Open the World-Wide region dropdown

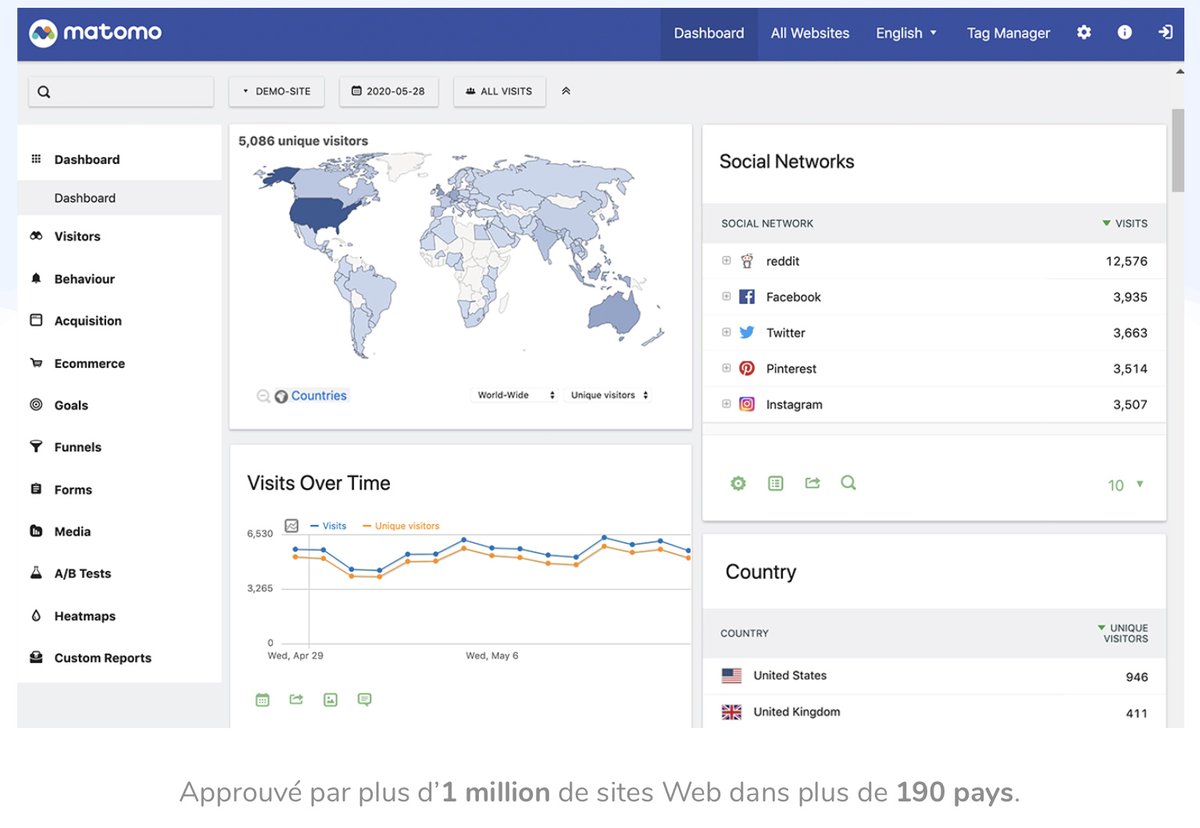(x=515, y=396)
